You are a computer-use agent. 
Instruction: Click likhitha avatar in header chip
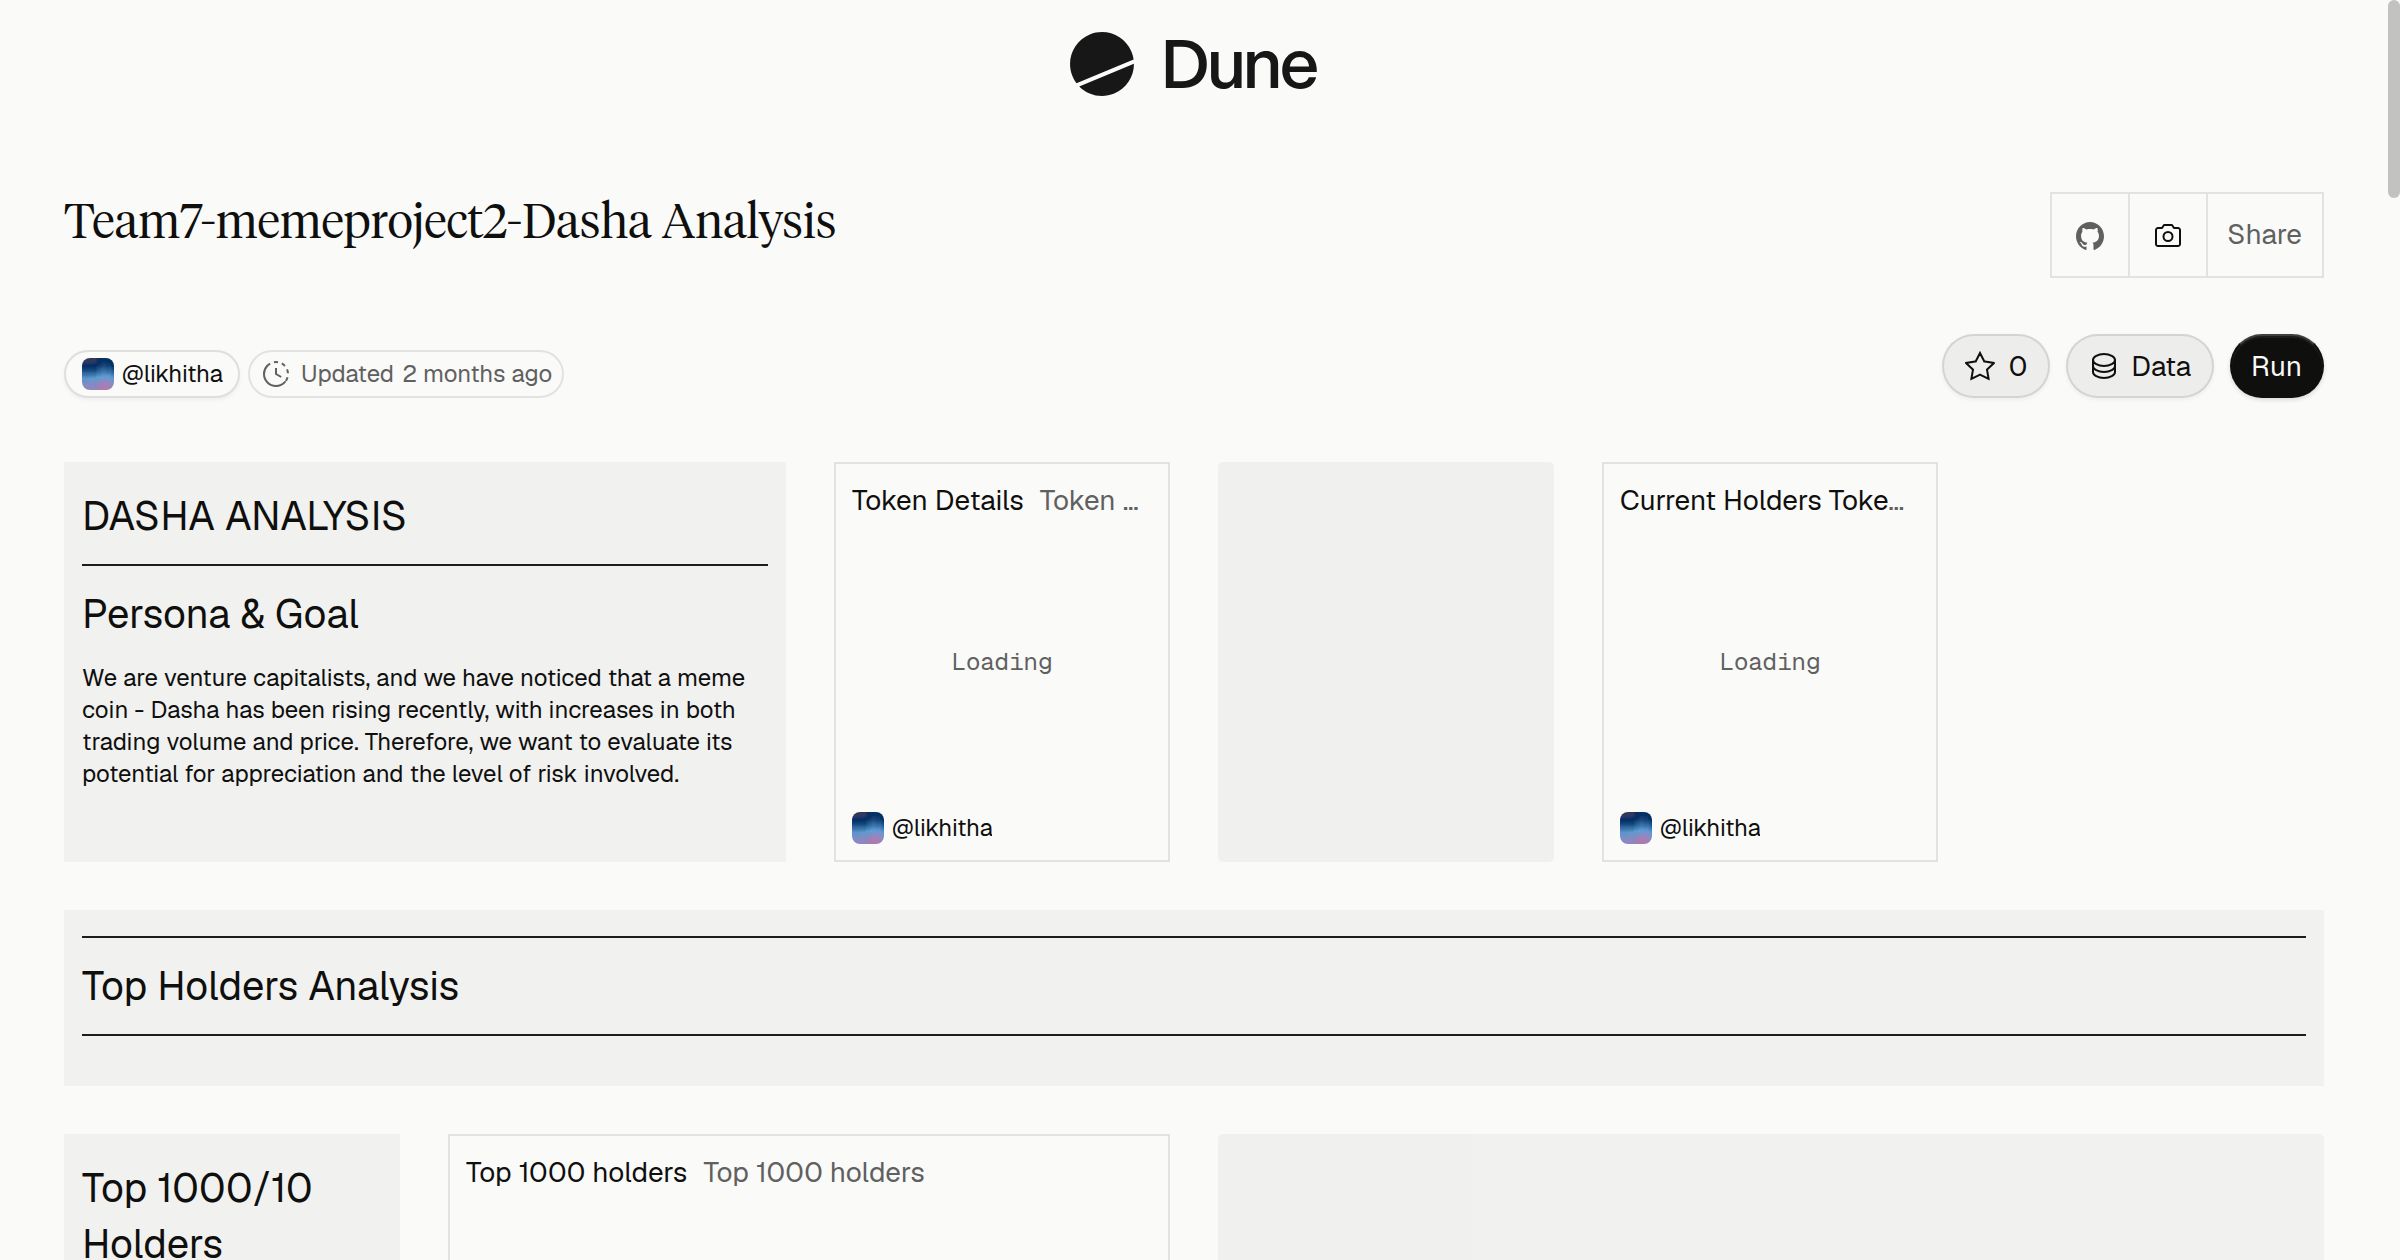[x=97, y=374]
